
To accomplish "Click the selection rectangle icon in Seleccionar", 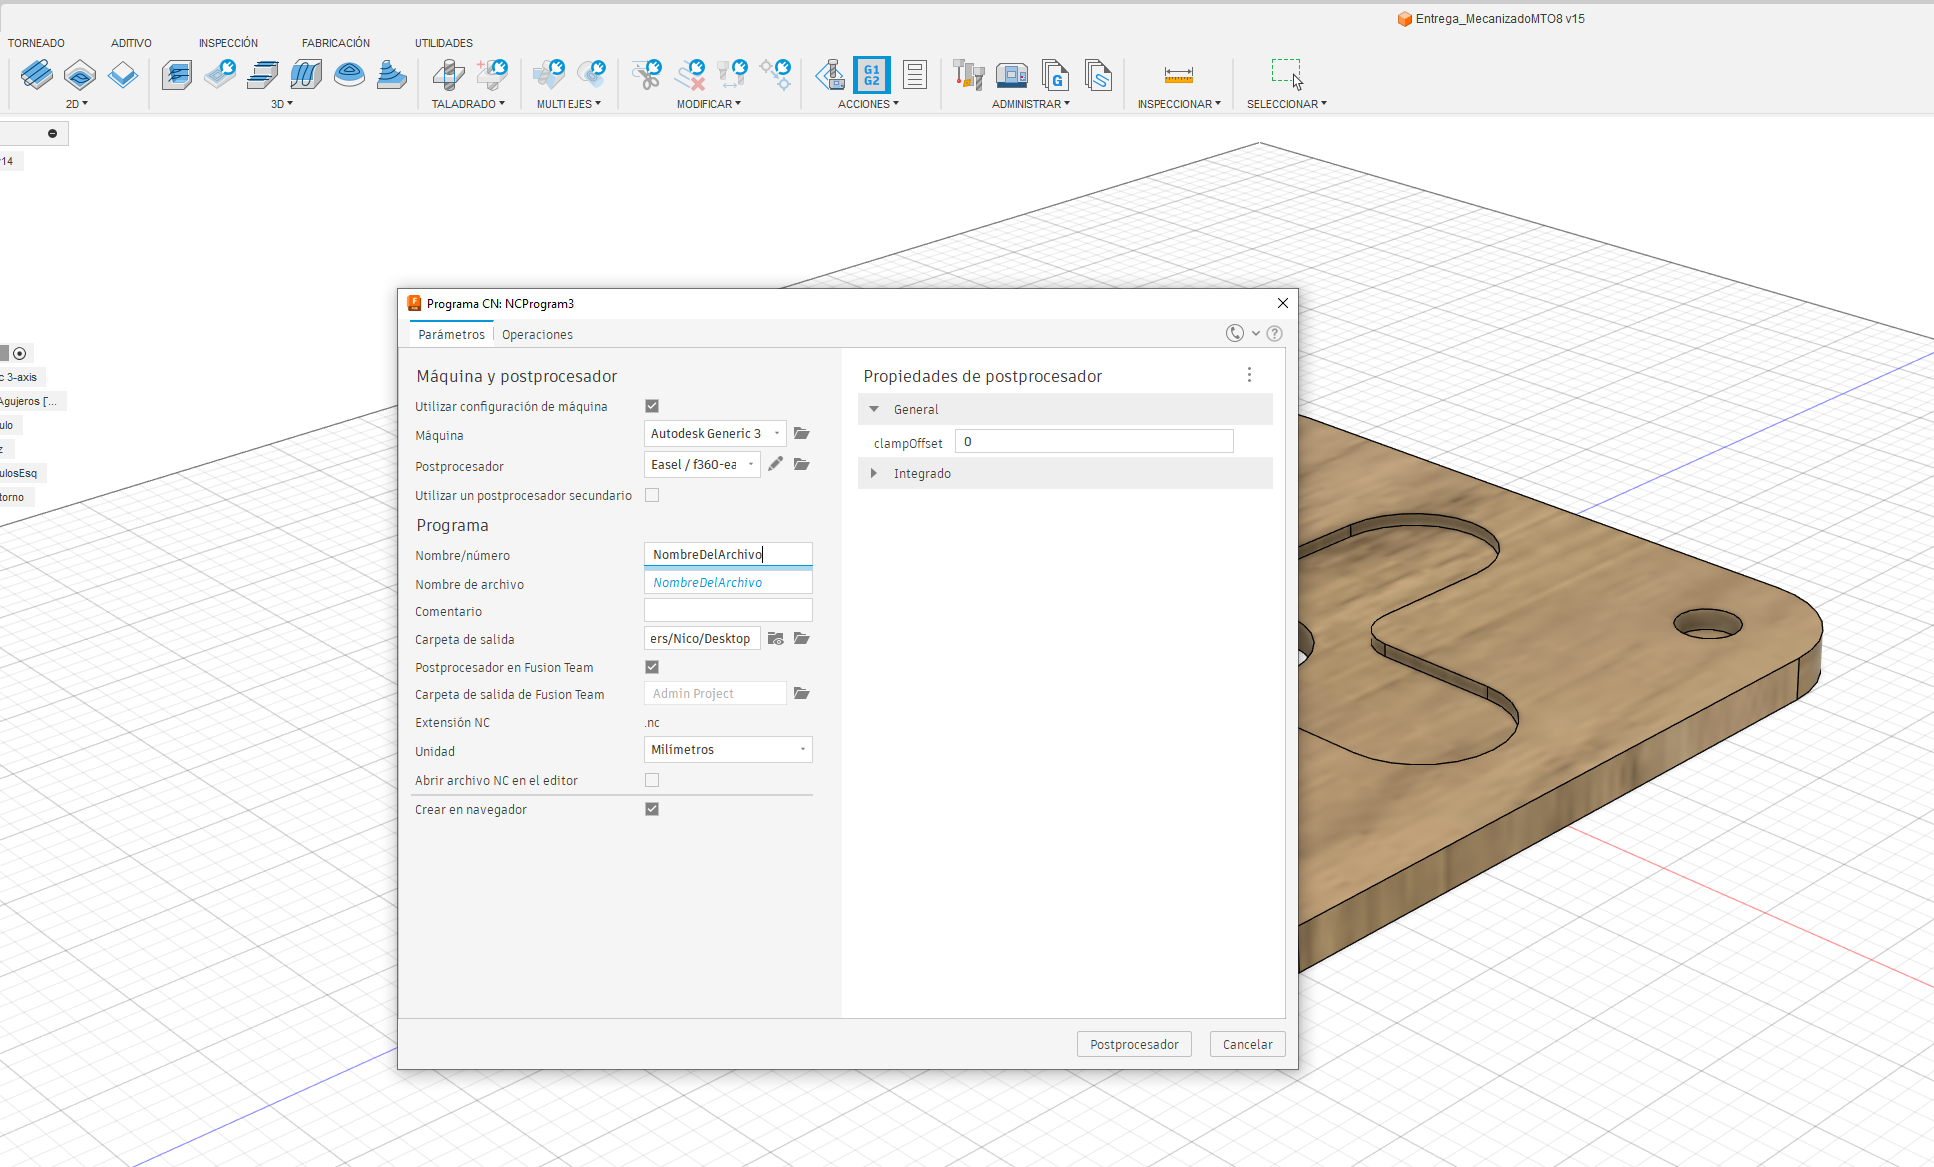I will point(1287,75).
